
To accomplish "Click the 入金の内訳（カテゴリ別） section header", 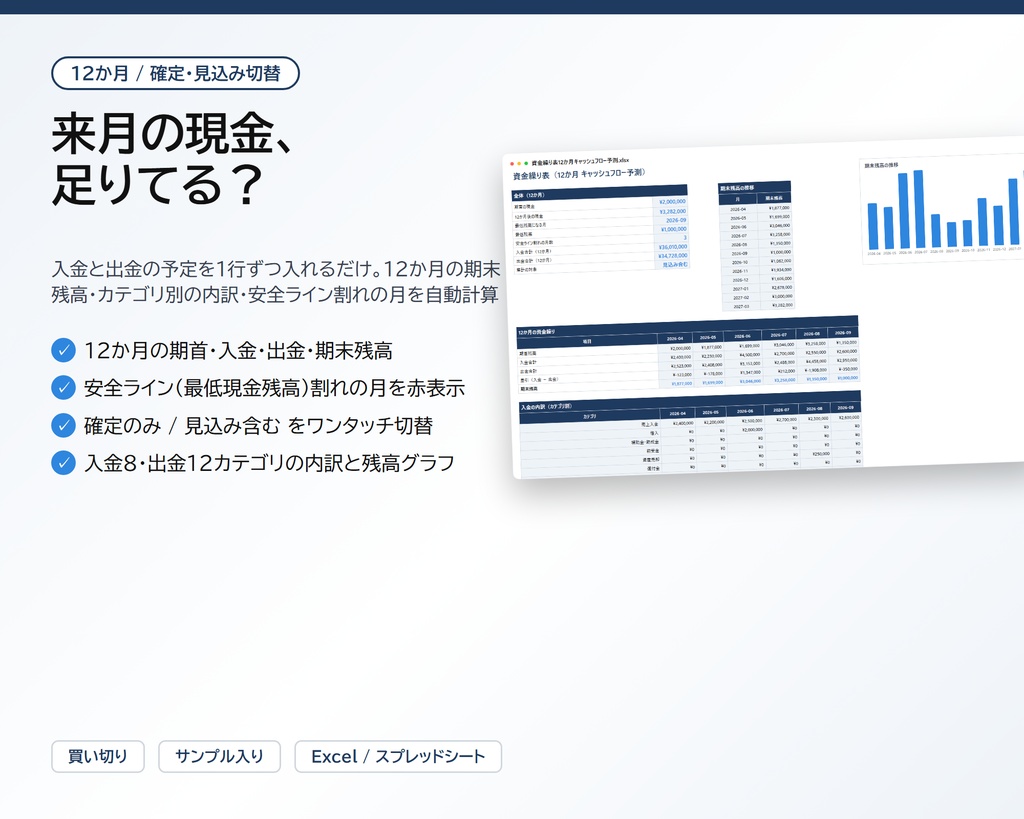I will (x=690, y=402).
